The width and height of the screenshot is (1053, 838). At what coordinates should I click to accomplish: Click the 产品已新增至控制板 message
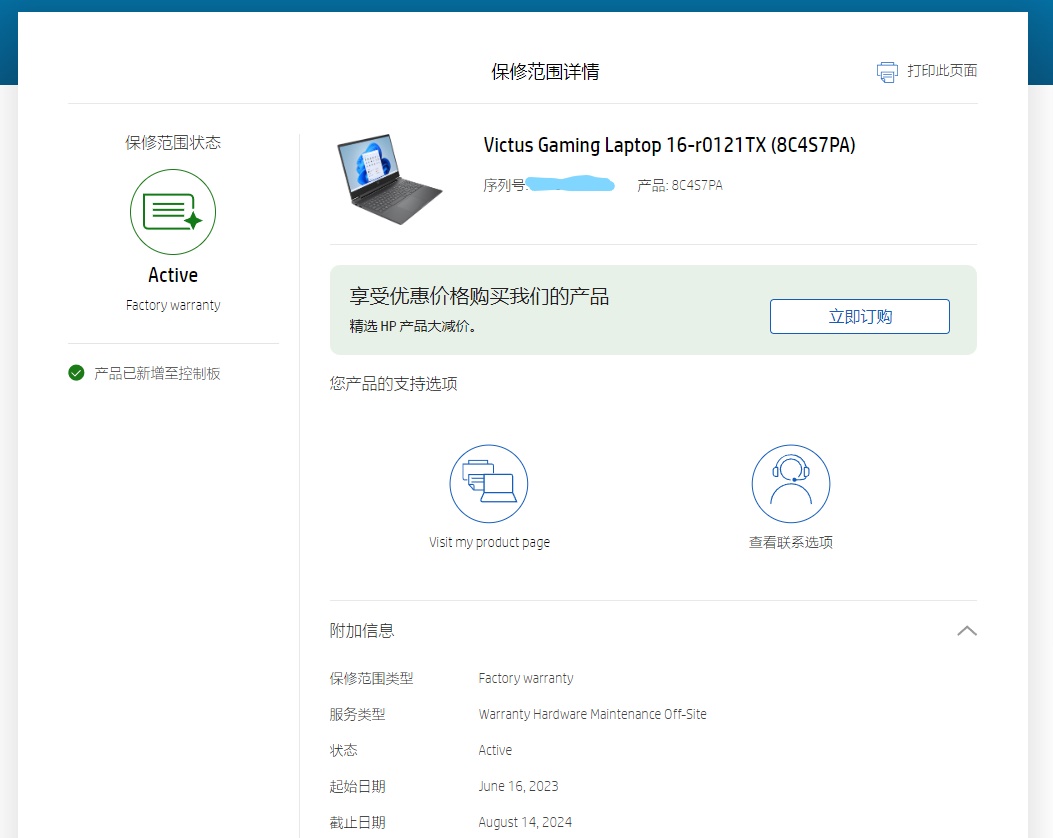[x=157, y=373]
